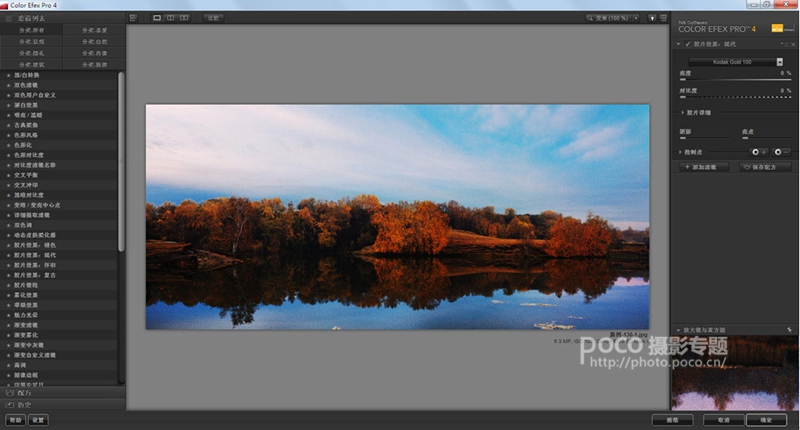Screen dimensions: 800x430
Task: Expand the 控制点 section
Action: pyautogui.click(x=681, y=152)
